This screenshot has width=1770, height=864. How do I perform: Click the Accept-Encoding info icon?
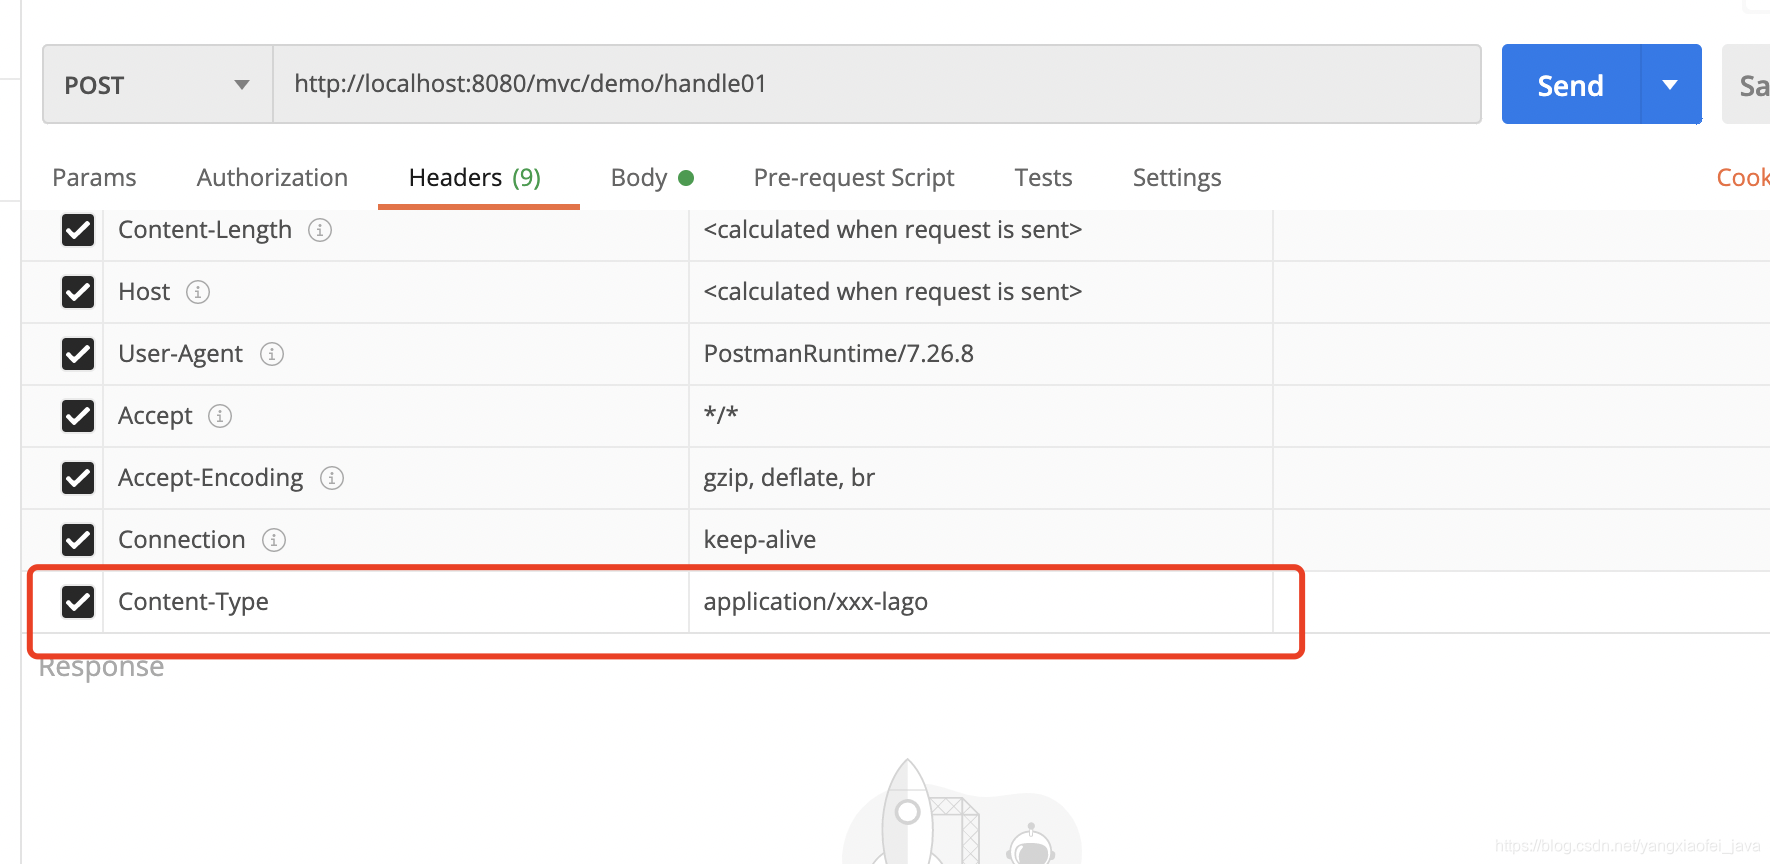[x=332, y=478]
